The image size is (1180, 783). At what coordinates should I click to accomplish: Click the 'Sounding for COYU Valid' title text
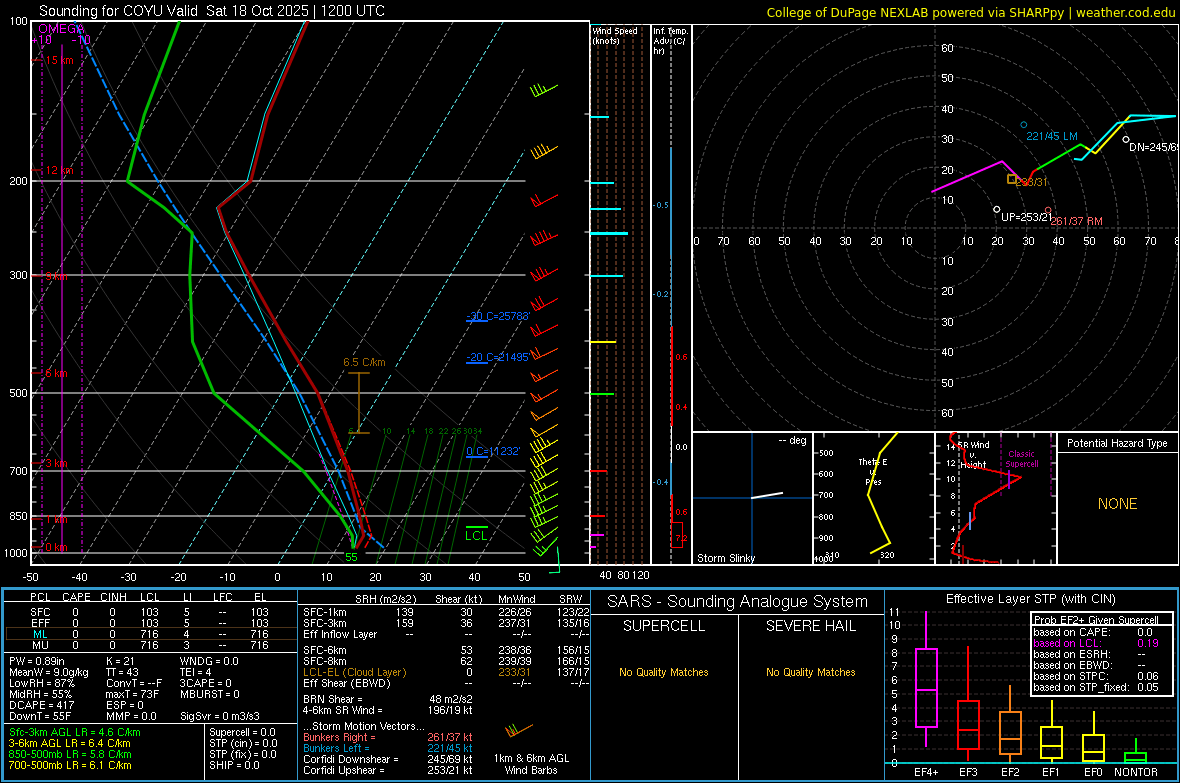point(120,11)
